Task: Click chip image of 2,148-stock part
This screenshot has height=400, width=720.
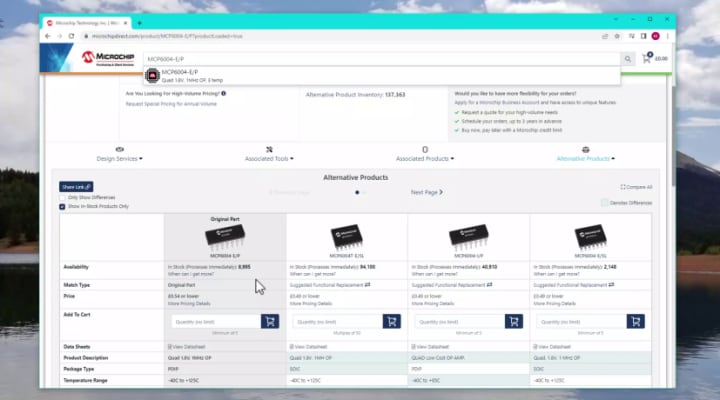Action: click(591, 237)
